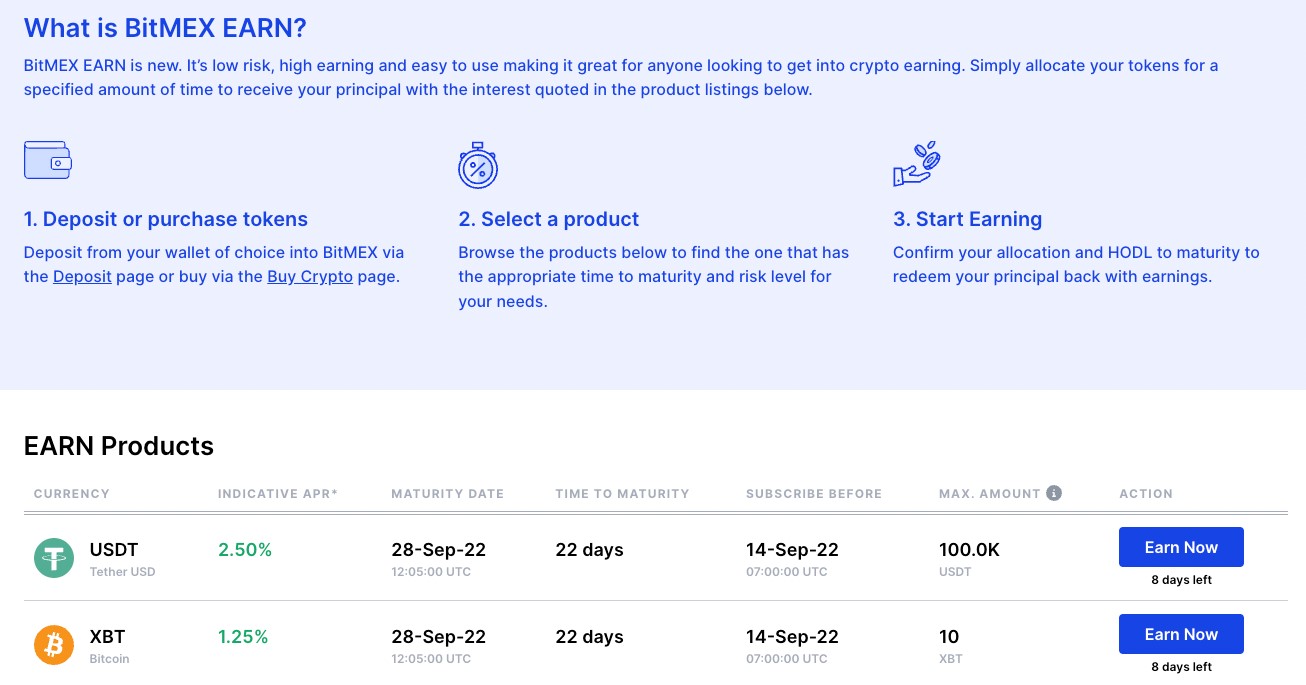Click the MATURITY DATE column header
The image size is (1306, 685).
tap(447, 493)
